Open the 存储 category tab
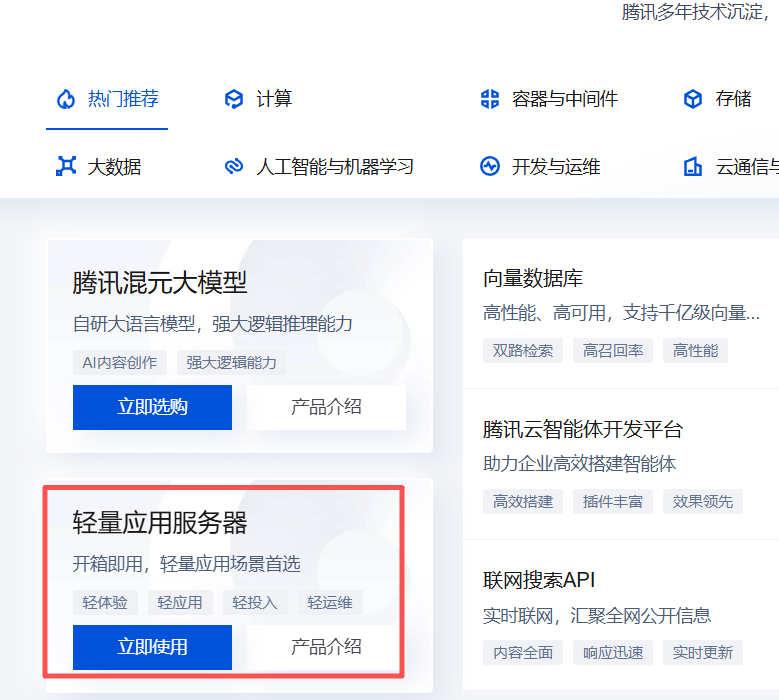 [x=717, y=99]
